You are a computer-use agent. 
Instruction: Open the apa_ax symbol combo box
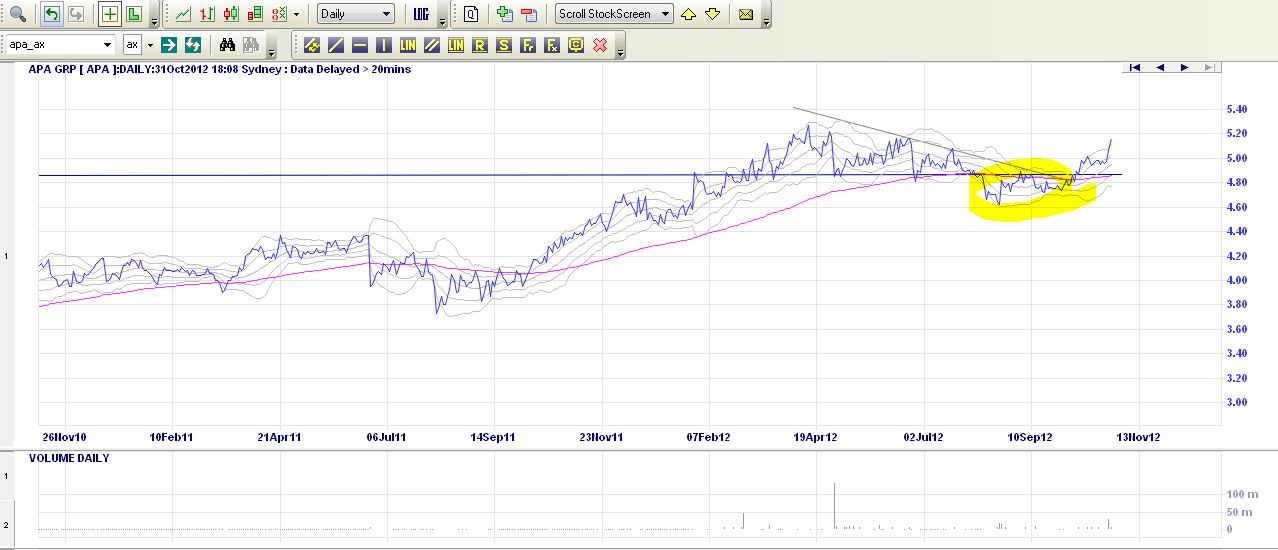click(x=60, y=44)
